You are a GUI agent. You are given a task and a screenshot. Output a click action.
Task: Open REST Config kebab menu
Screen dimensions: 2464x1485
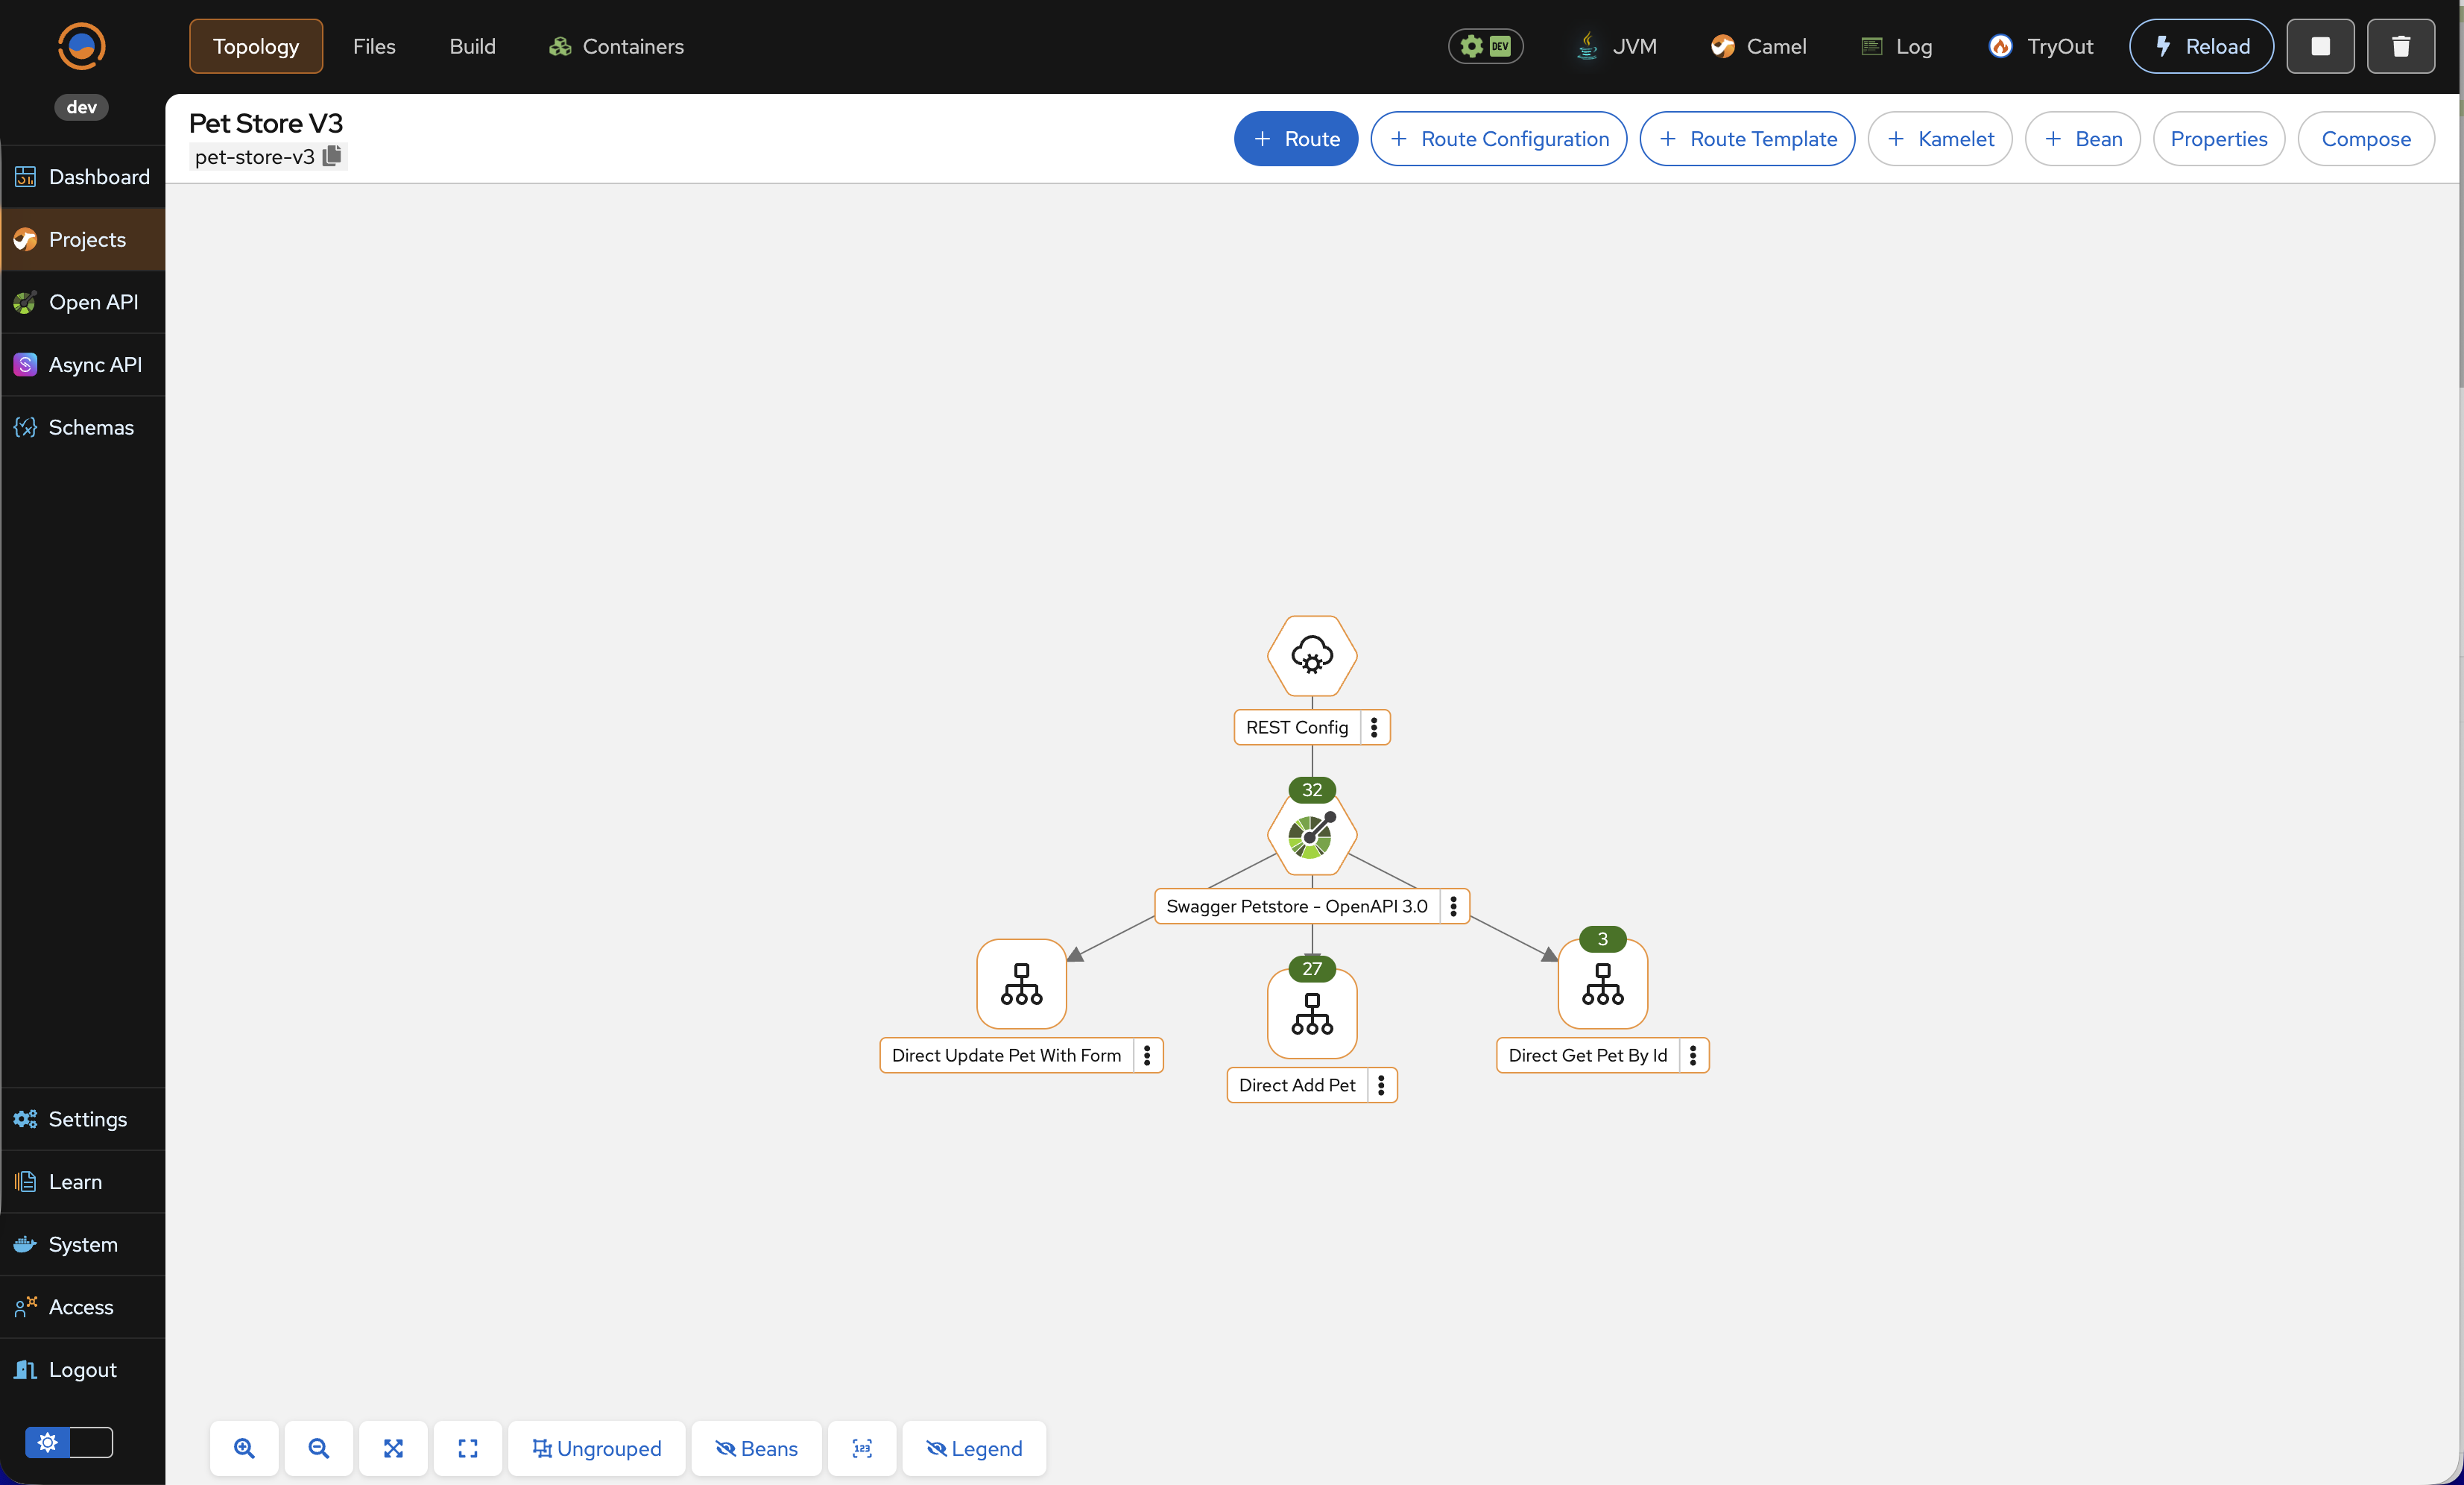click(x=1374, y=727)
